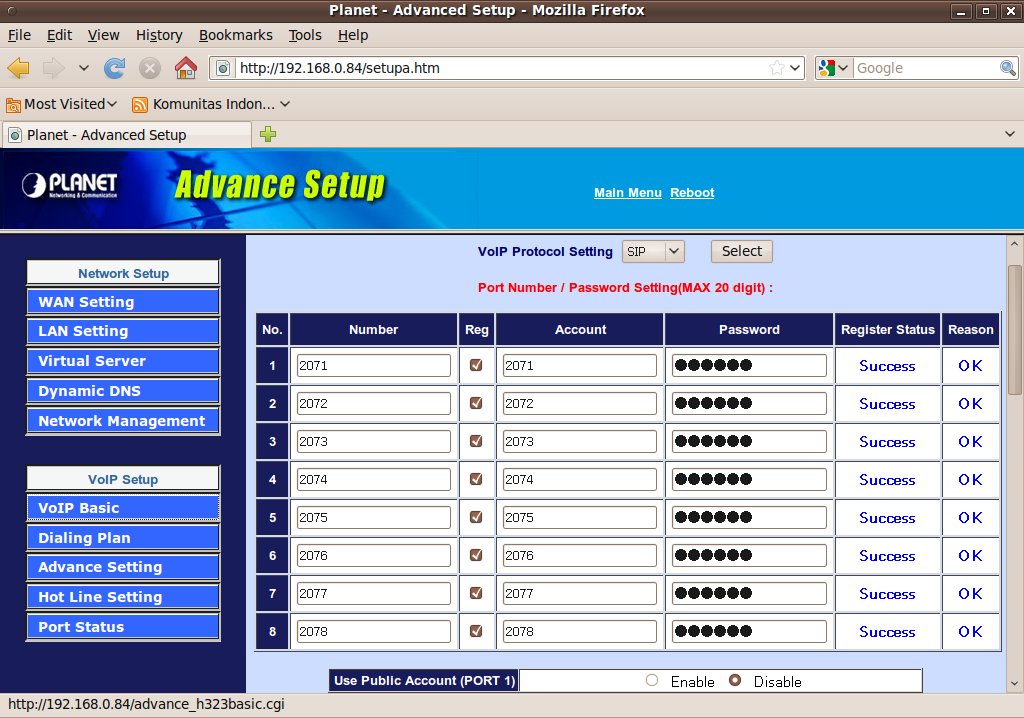1024x718 pixels.
Task: Open the Tools menu
Action: tap(305, 35)
